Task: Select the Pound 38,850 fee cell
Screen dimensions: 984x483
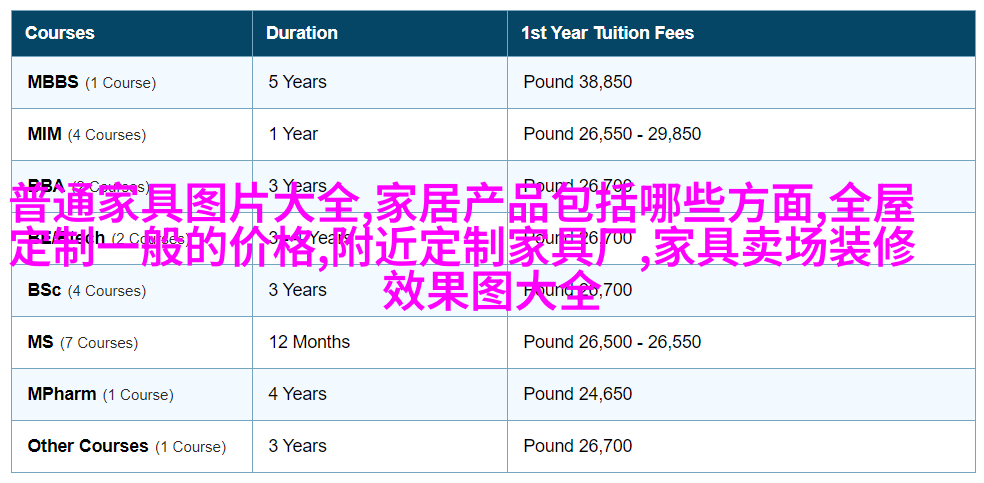Action: coord(577,82)
